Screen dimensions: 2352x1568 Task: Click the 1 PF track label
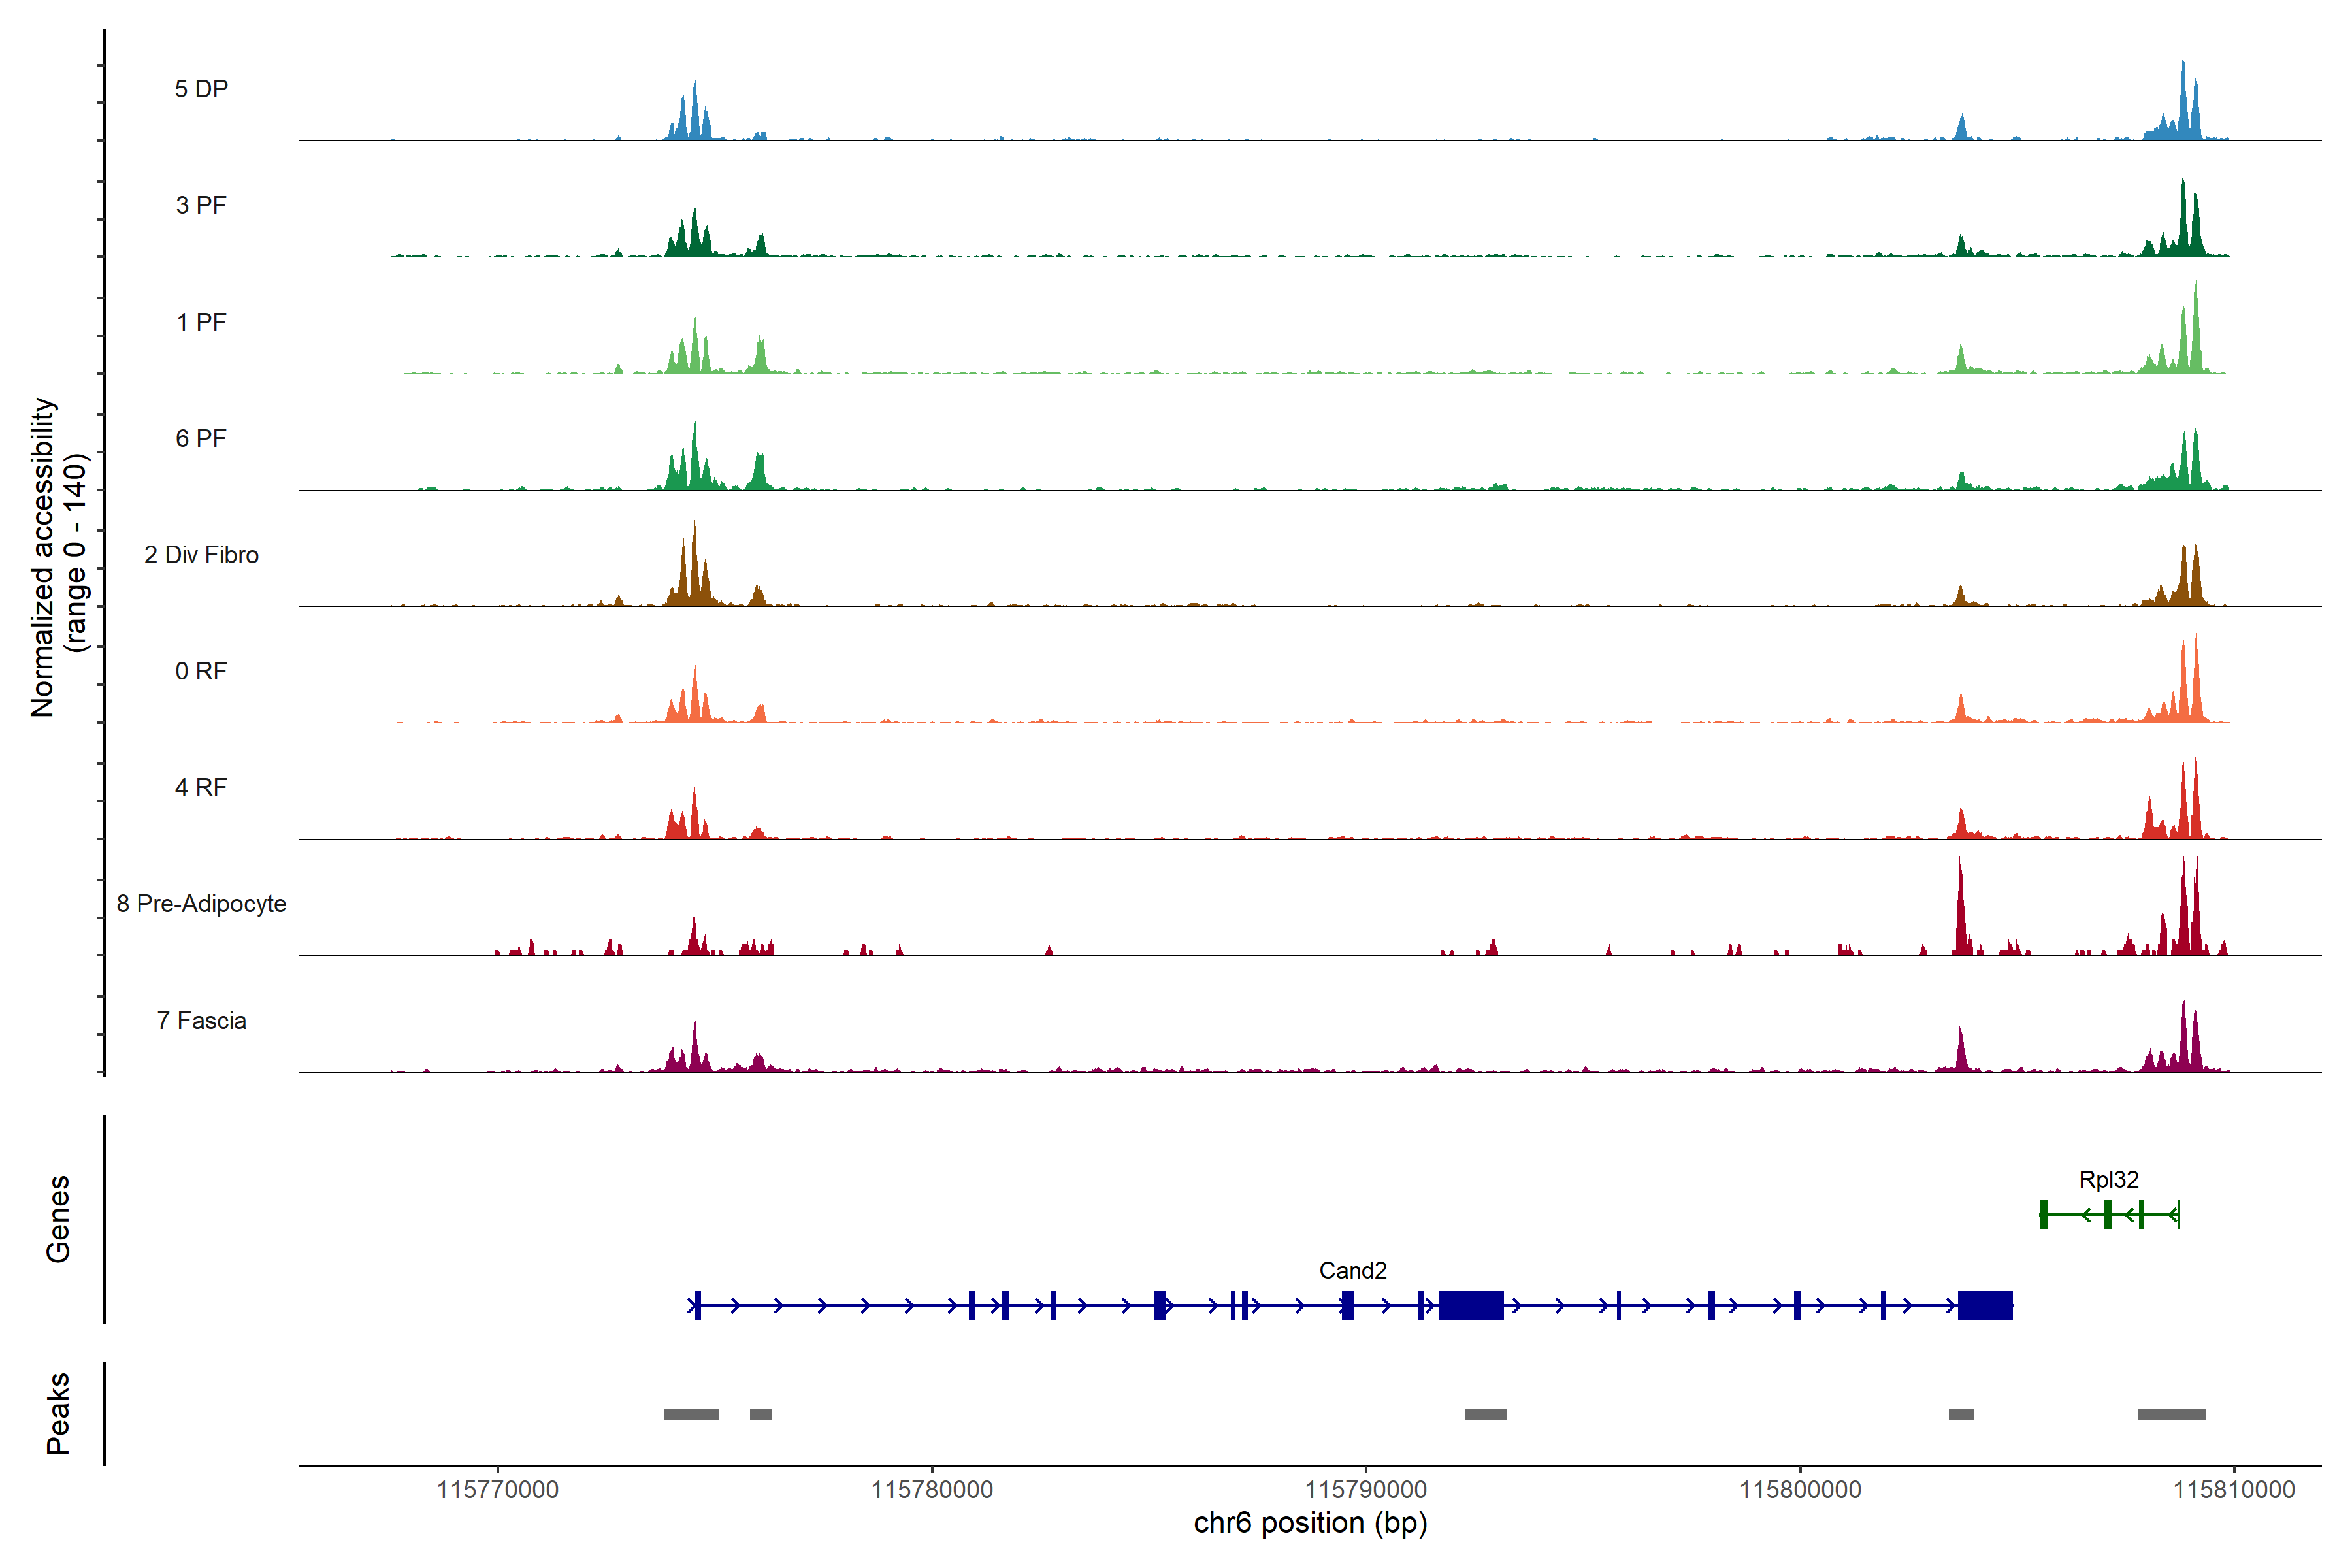(x=201, y=322)
